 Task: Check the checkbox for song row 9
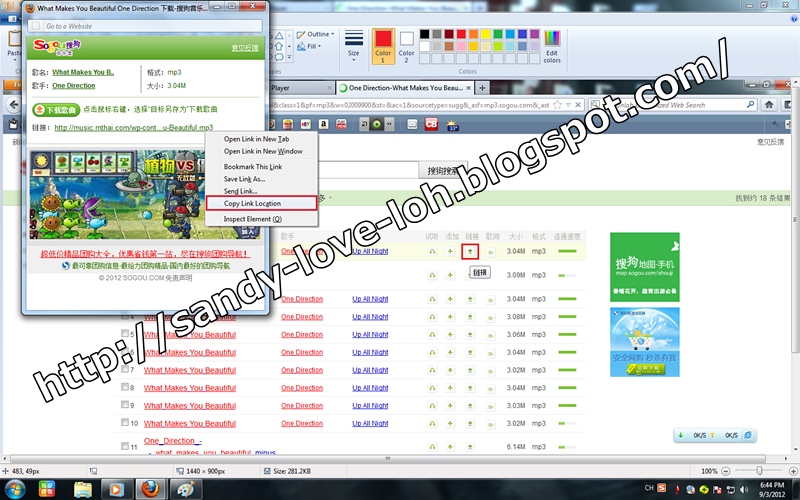coord(124,405)
